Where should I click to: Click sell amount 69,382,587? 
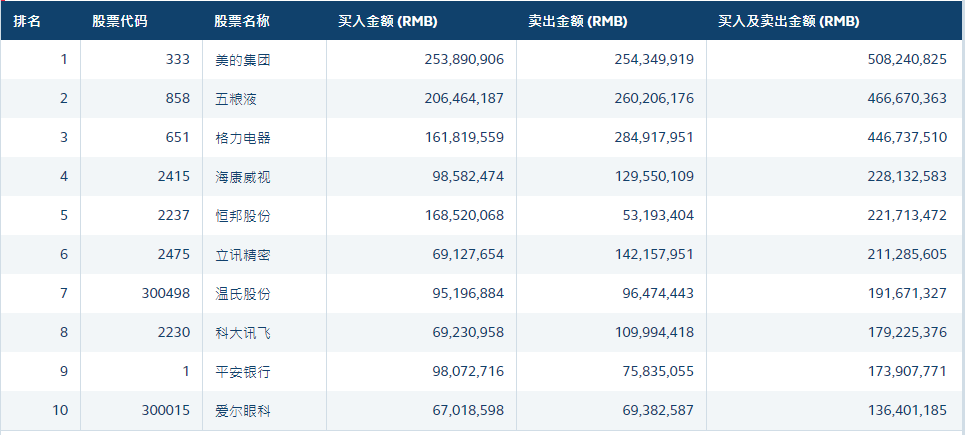[x=659, y=410]
